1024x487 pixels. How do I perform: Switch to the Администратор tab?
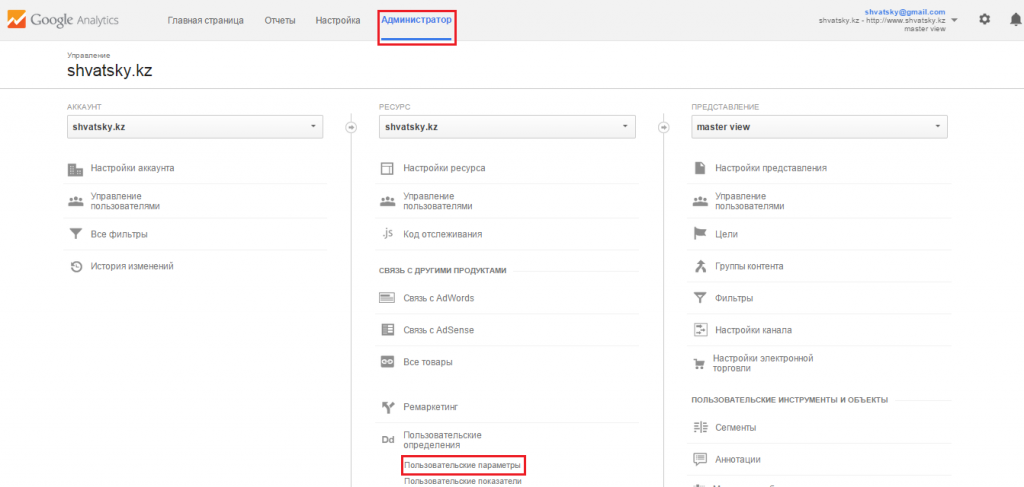(416, 20)
